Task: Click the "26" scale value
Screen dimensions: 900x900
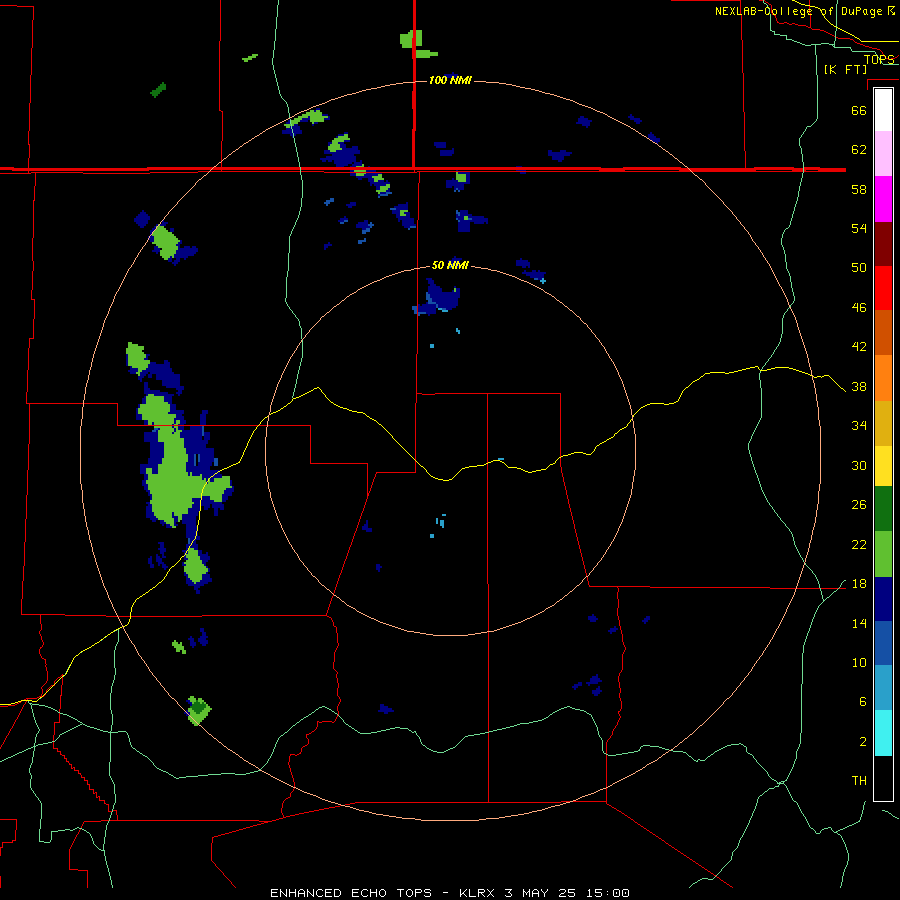Action: click(859, 505)
